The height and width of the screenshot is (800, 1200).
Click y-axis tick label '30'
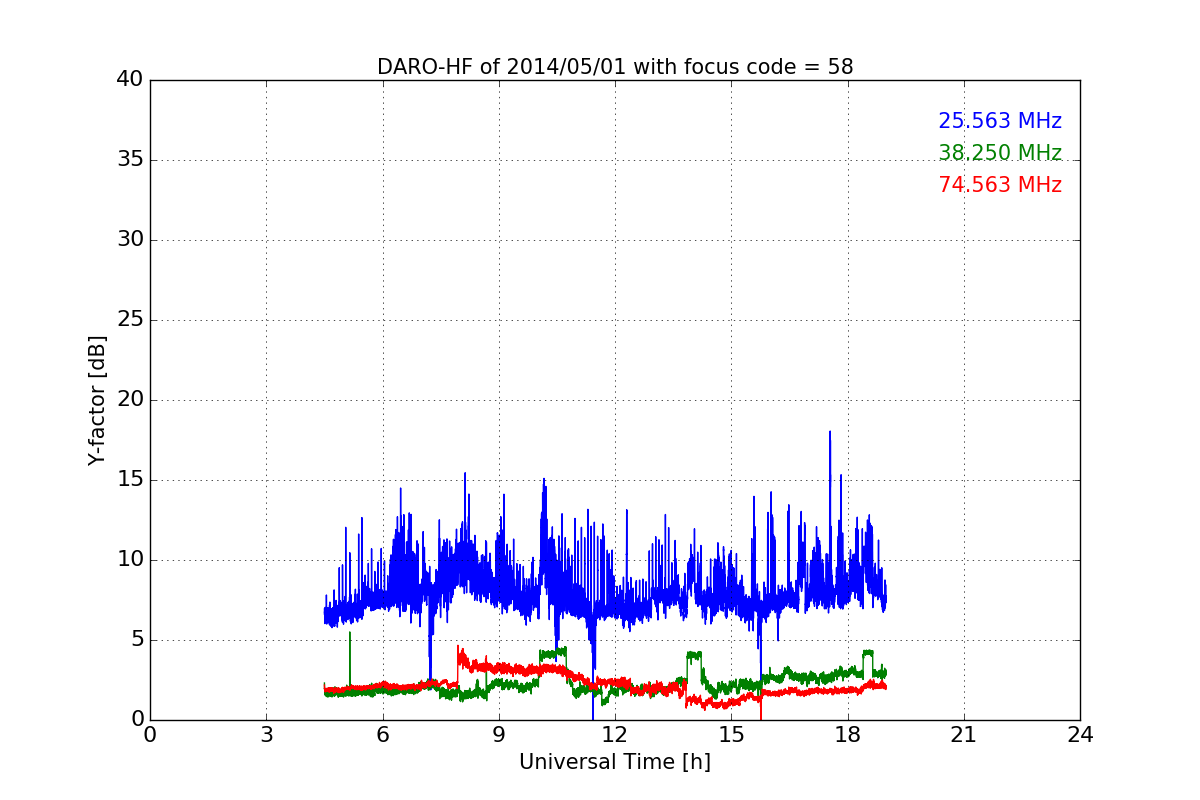130,240
